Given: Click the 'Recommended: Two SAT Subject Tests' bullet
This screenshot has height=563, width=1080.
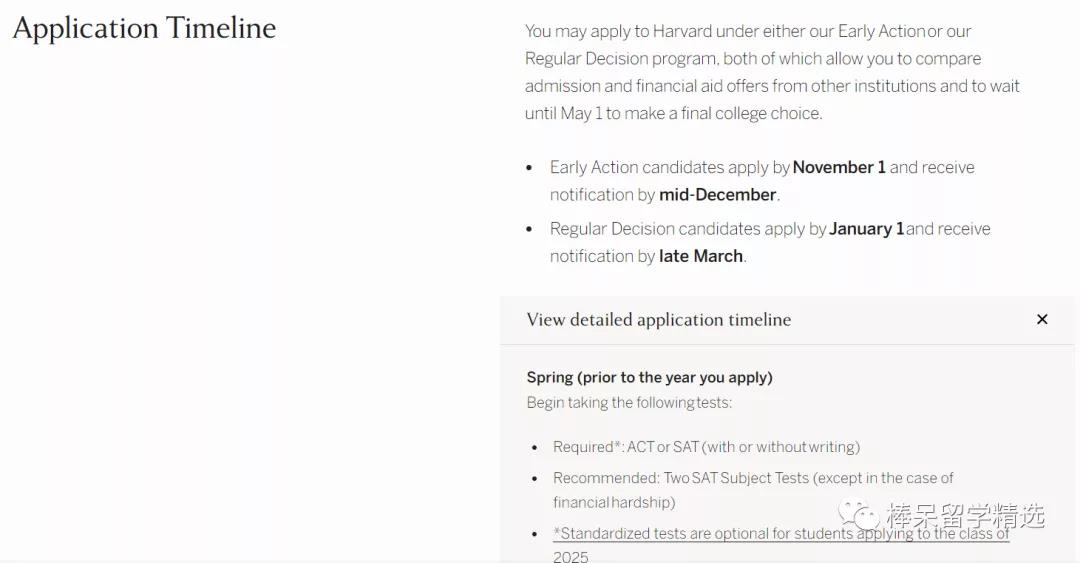Looking at the screenshot, I should 753,490.
